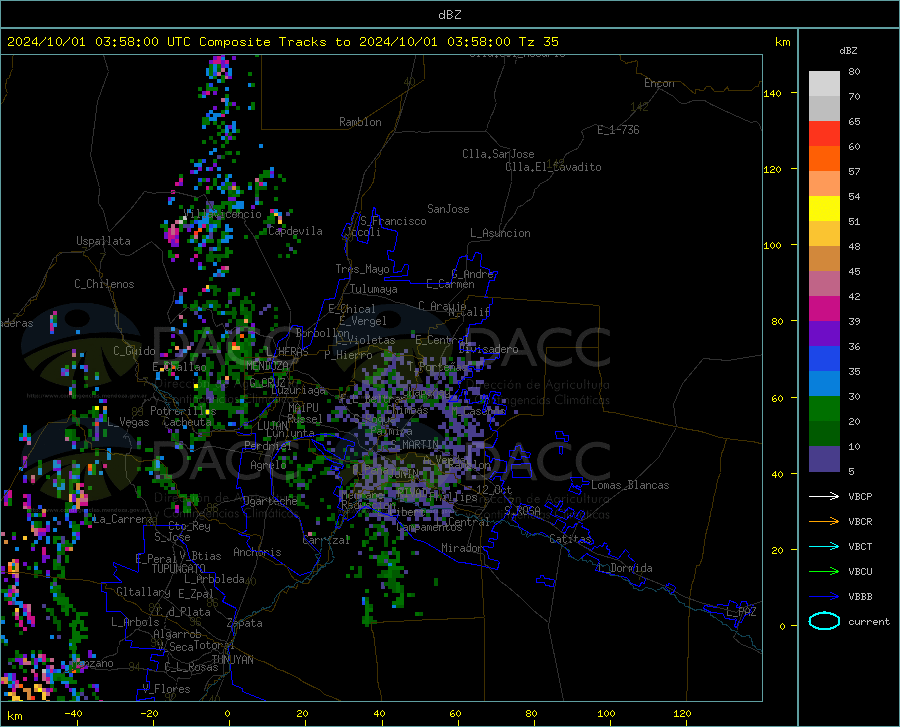Select the green 20-30 dBZ swatch
Image resolution: width=900 pixels, height=727 pixels.
tap(824, 409)
